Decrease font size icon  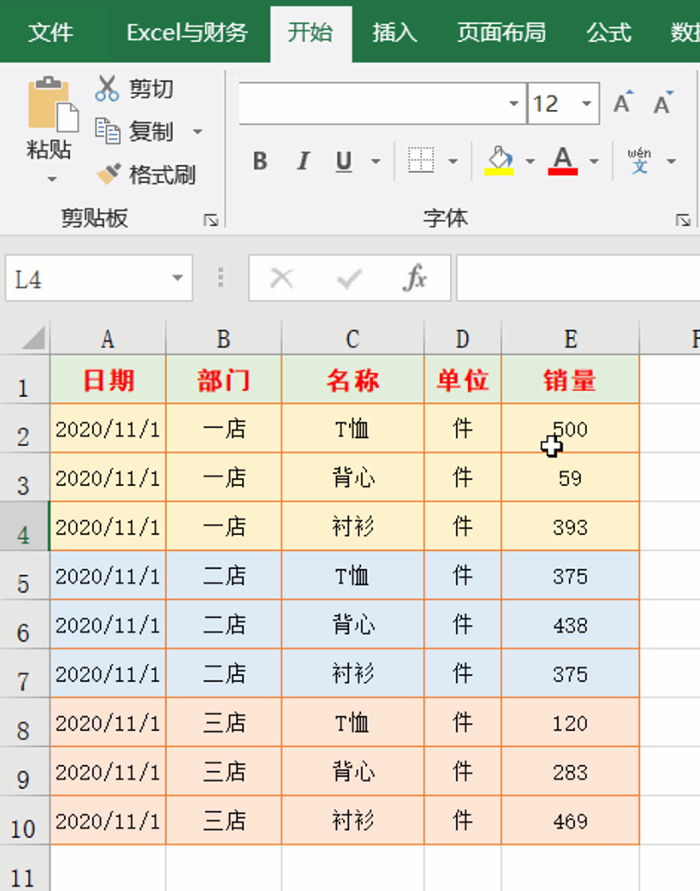point(663,103)
